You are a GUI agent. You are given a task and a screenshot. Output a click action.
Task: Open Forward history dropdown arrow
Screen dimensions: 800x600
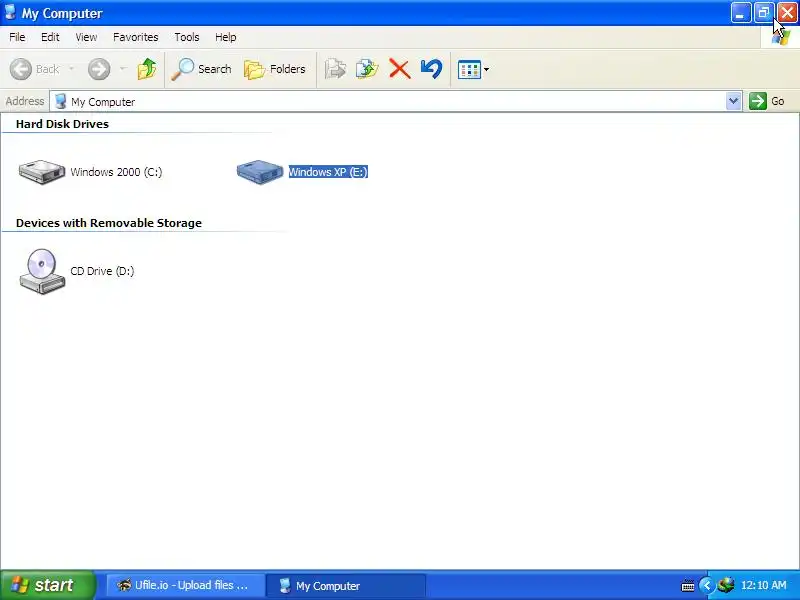[x=122, y=69]
